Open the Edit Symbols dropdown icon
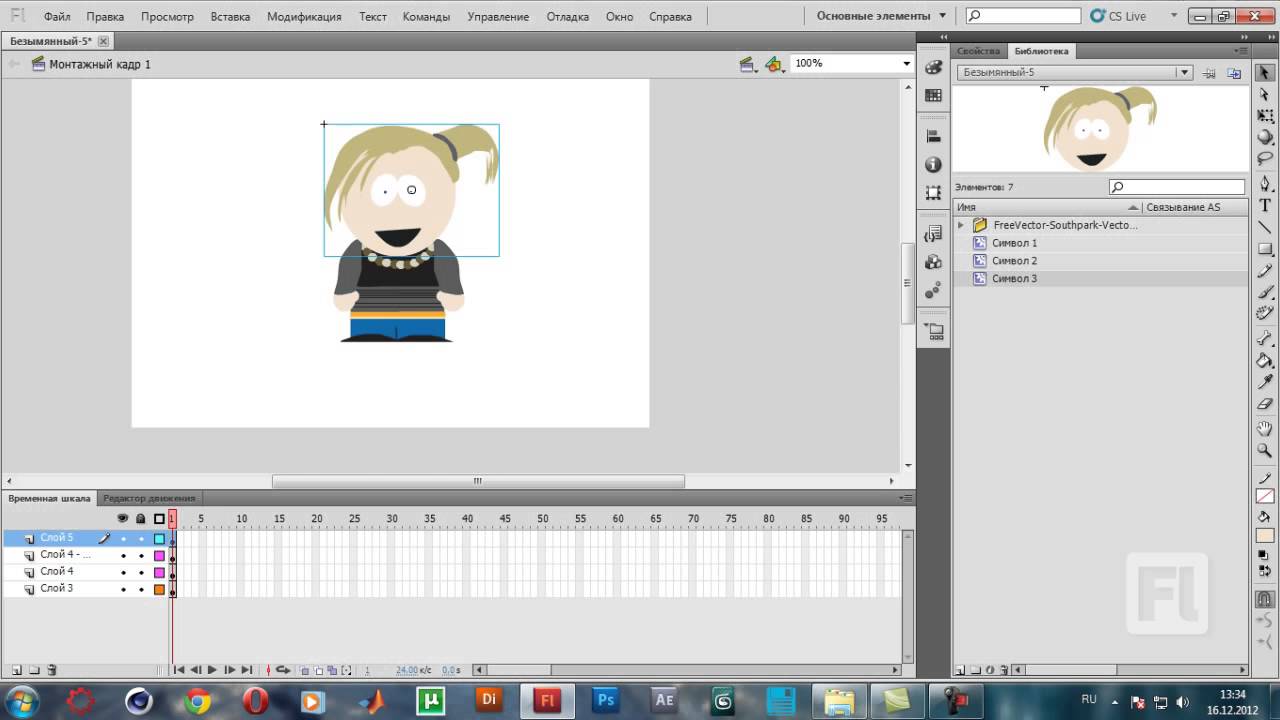Image resolution: width=1280 pixels, height=720 pixels. [773, 64]
